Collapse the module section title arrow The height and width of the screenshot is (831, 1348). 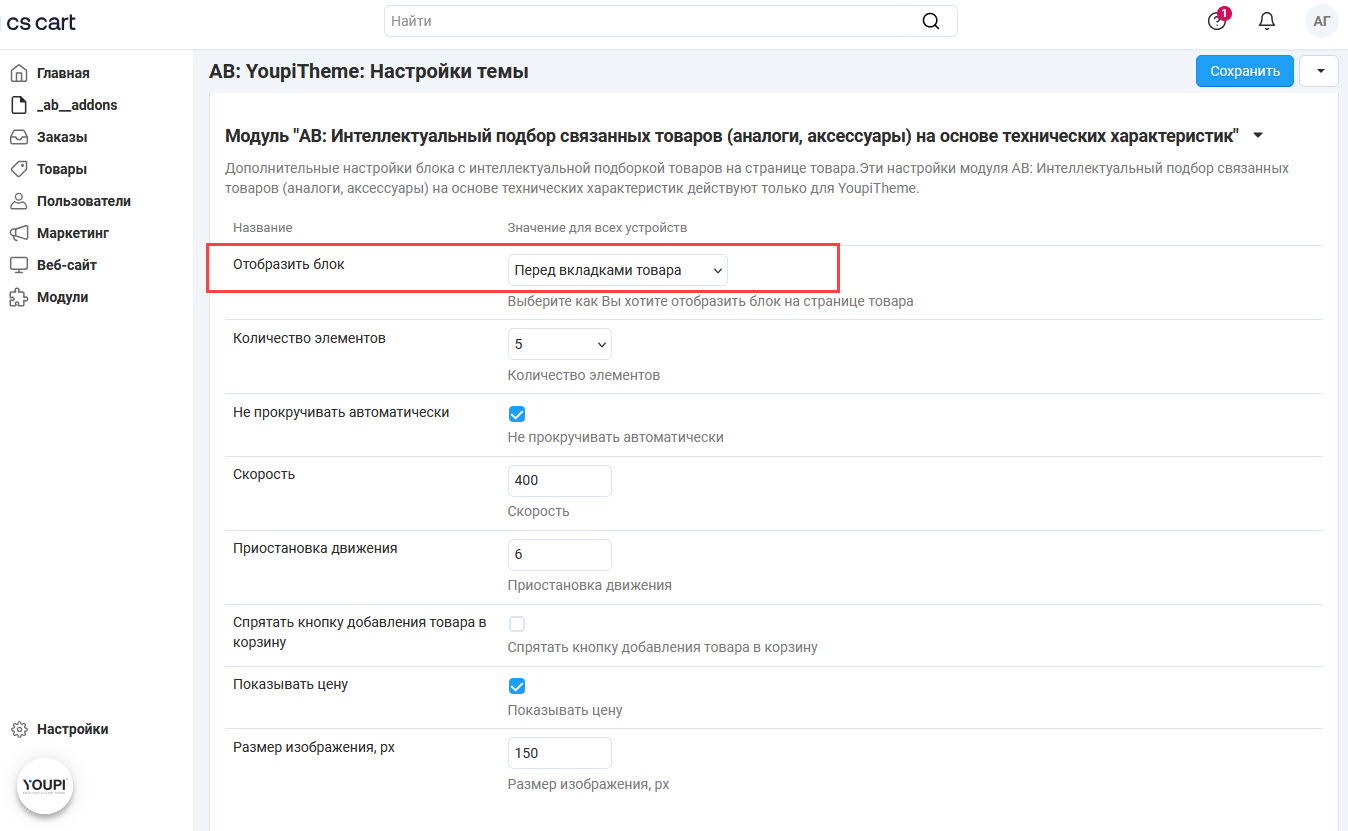pos(1257,135)
